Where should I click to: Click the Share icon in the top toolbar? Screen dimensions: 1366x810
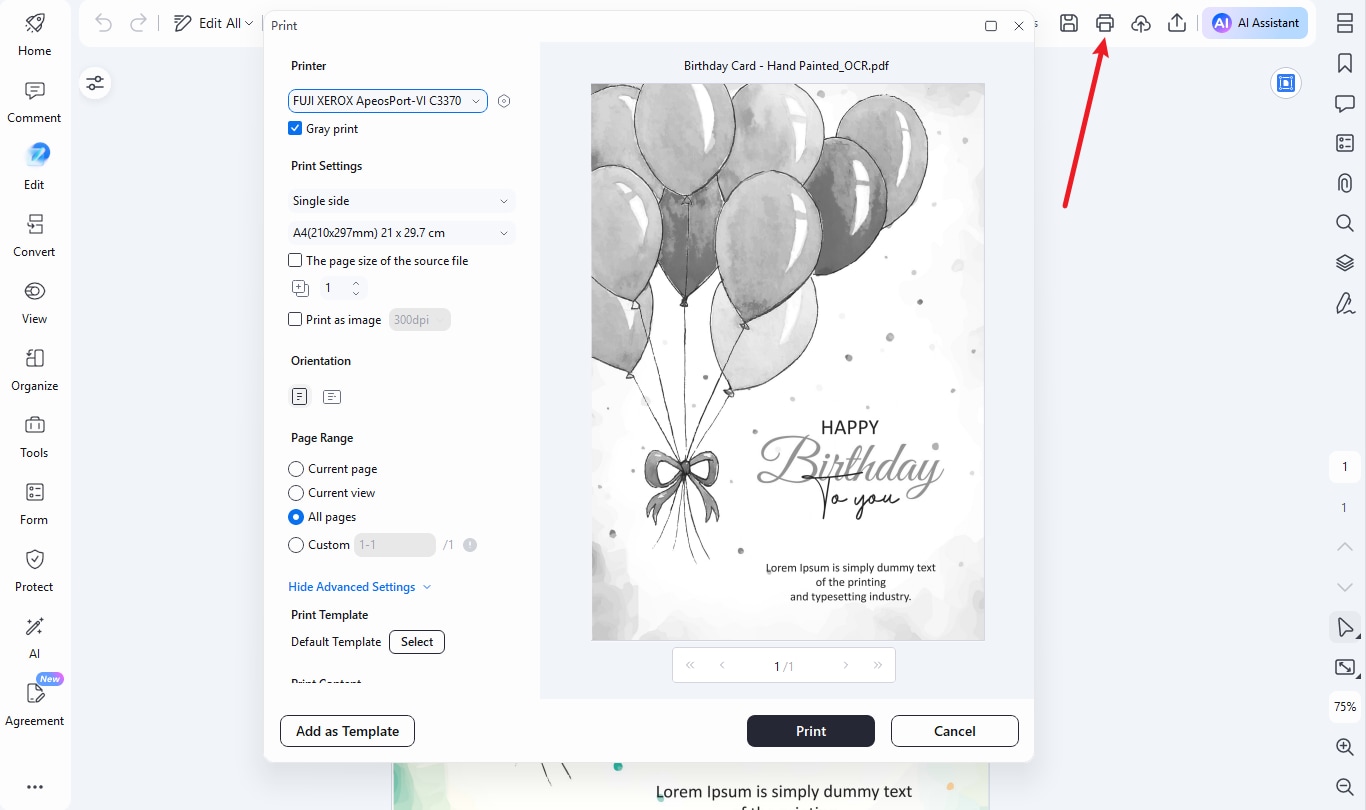tap(1177, 23)
